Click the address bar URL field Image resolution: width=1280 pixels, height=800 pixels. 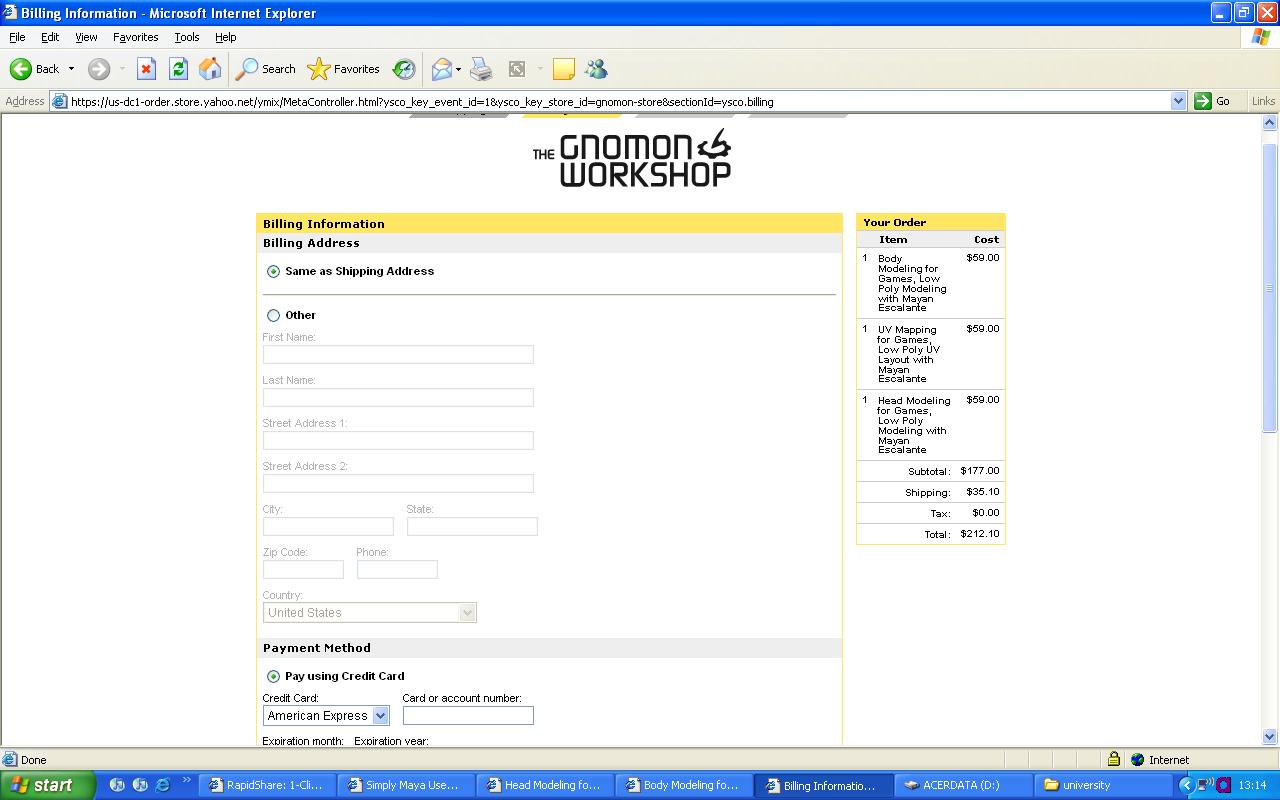pyautogui.click(x=610, y=101)
